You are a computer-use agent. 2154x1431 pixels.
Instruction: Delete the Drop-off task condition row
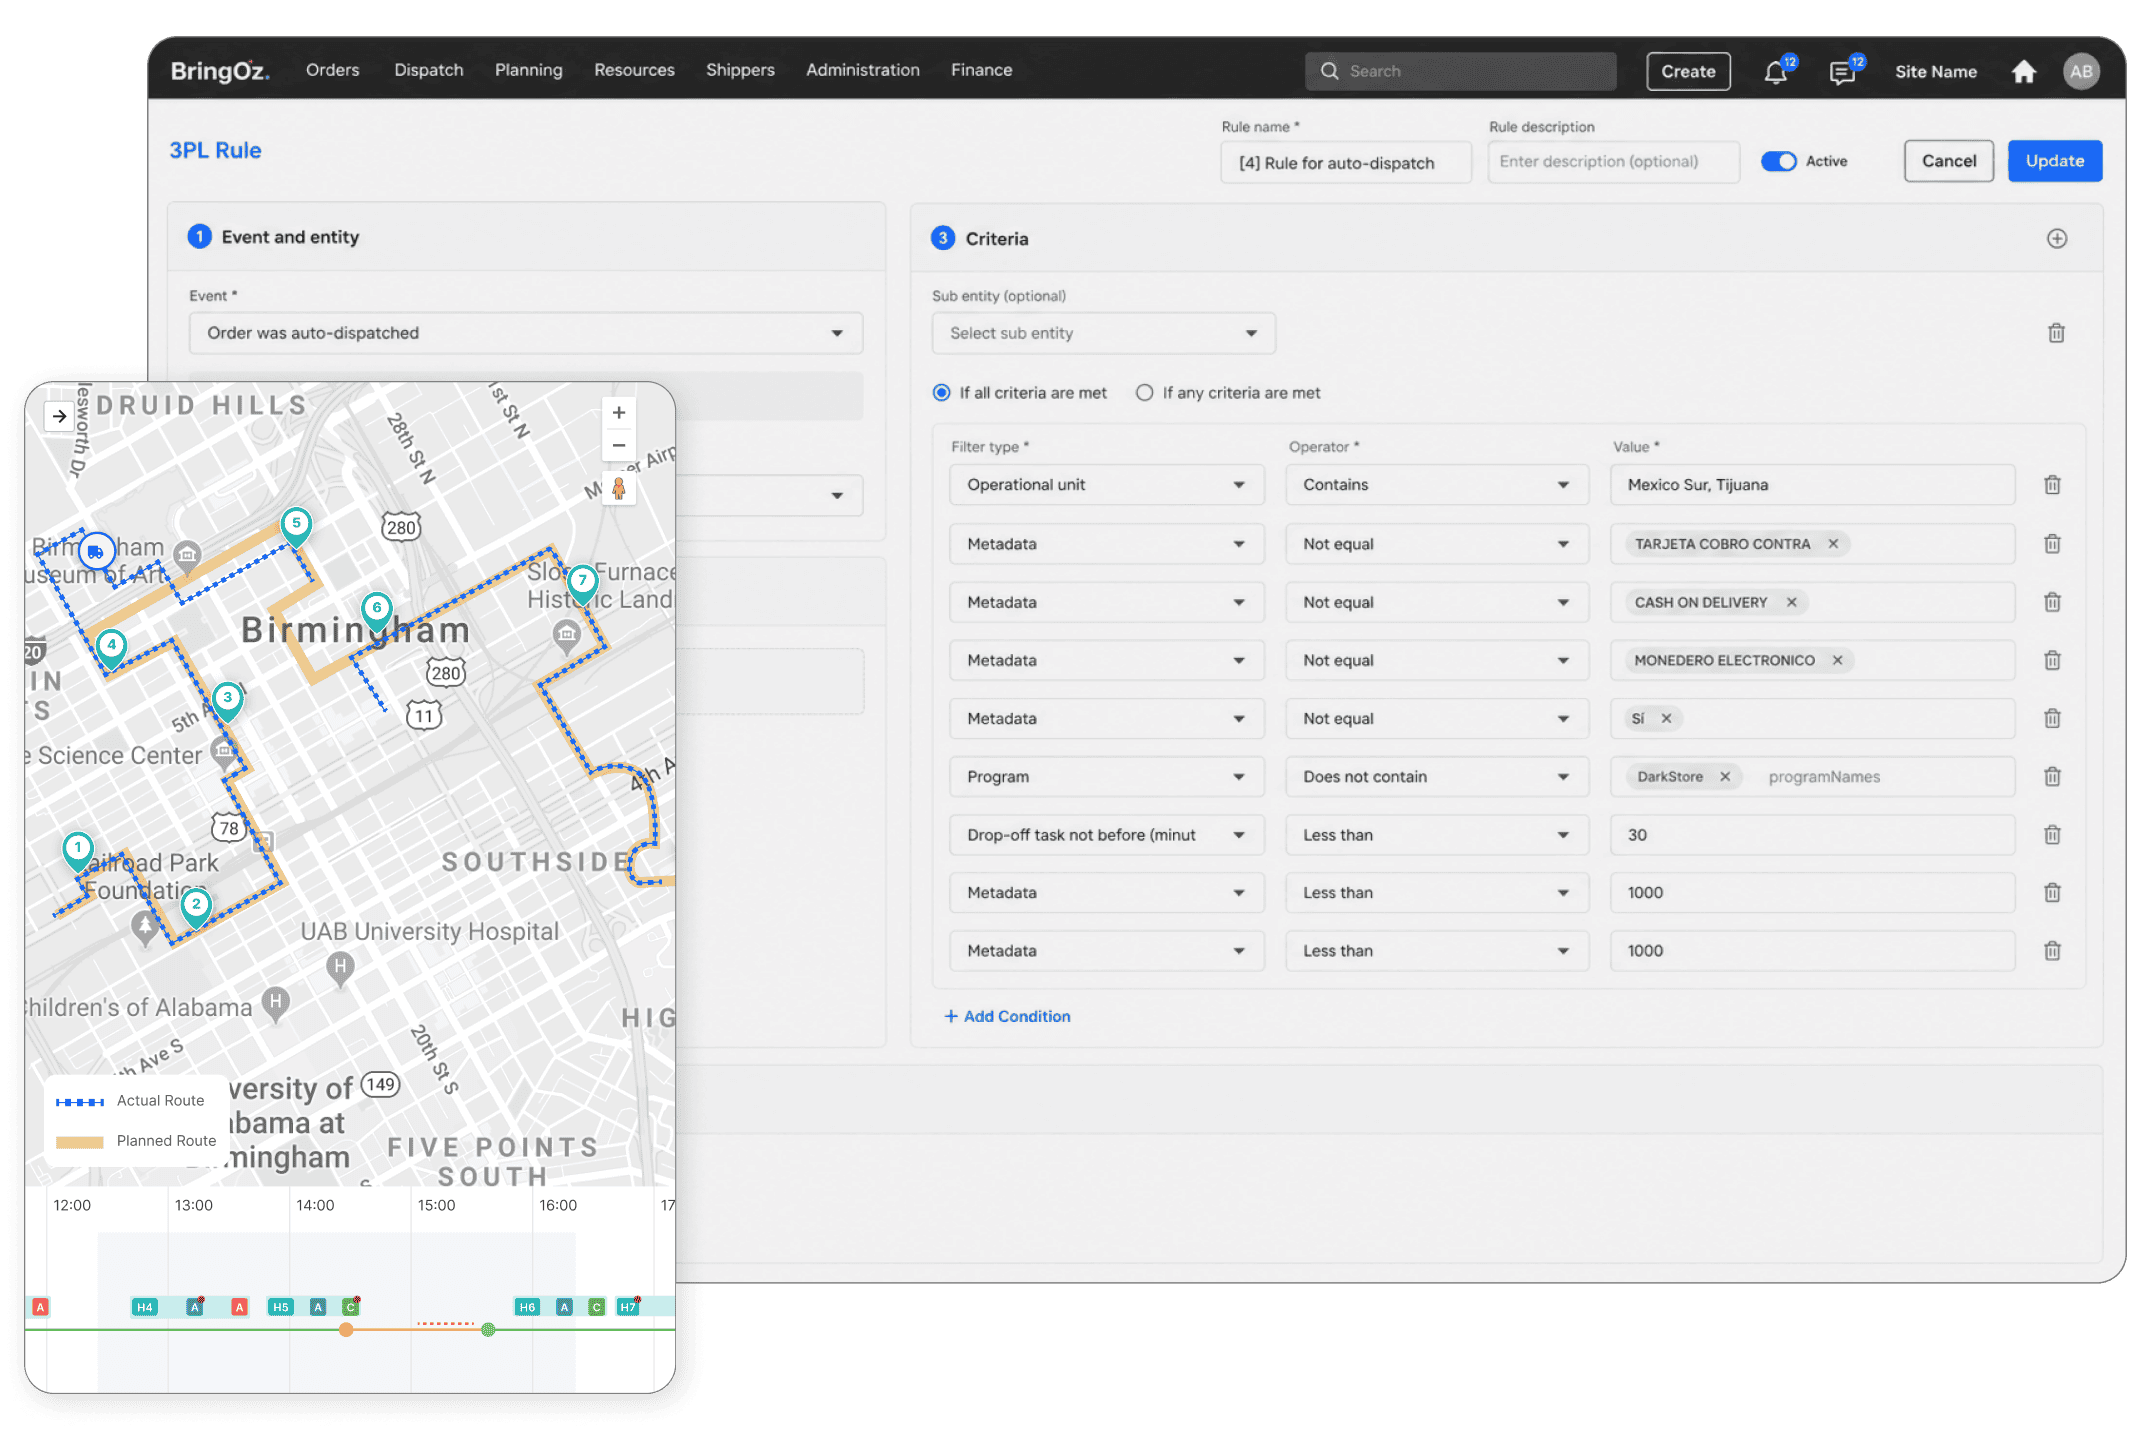[2052, 835]
